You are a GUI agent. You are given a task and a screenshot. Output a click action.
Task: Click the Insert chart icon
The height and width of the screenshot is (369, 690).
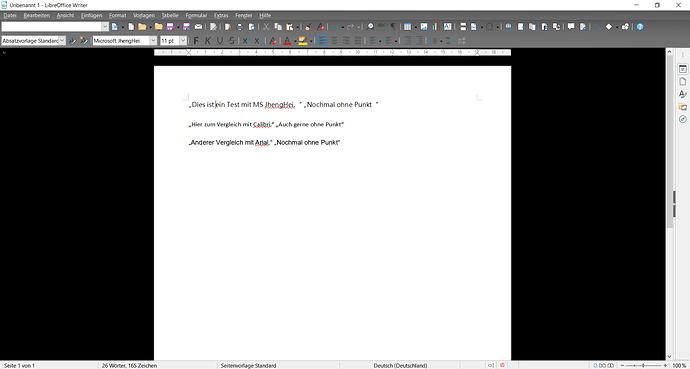coord(435,27)
